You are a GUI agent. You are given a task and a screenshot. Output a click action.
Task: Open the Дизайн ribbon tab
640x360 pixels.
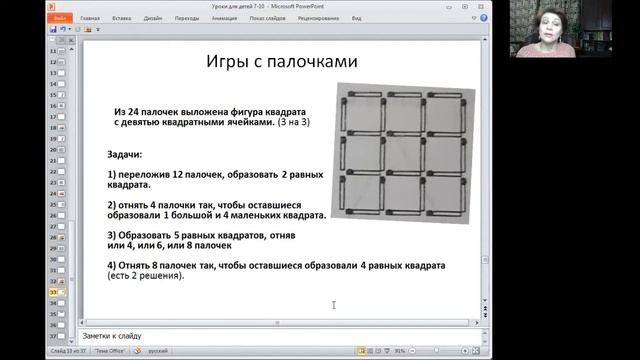pos(153,18)
